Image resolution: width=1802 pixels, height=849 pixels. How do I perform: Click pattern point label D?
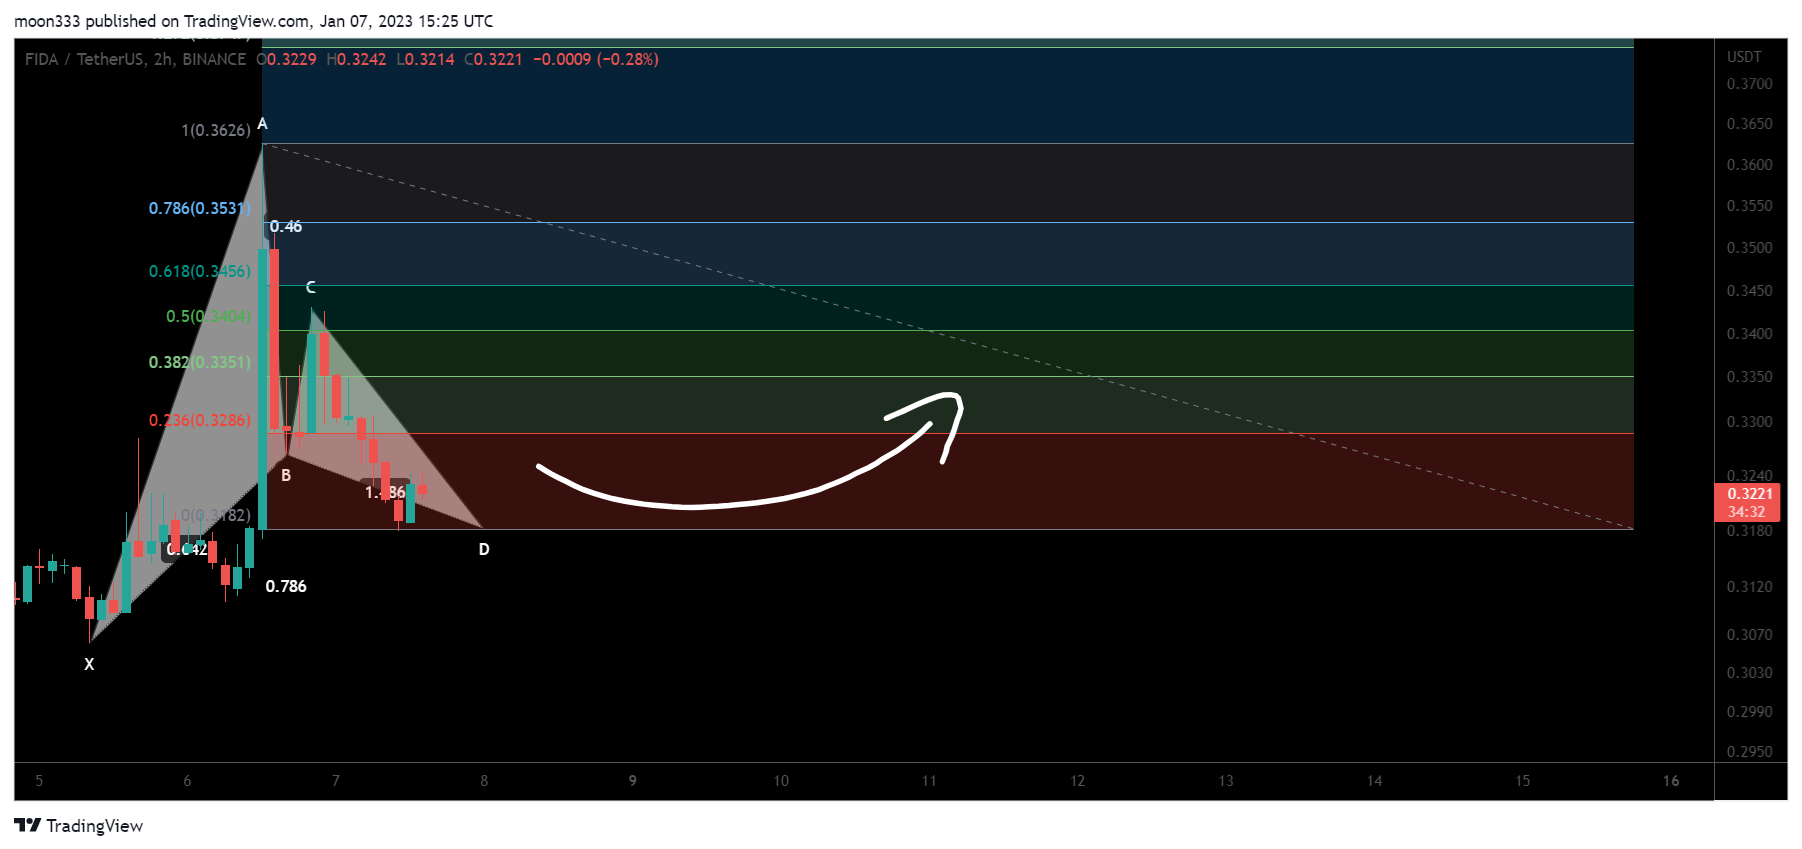(x=484, y=549)
